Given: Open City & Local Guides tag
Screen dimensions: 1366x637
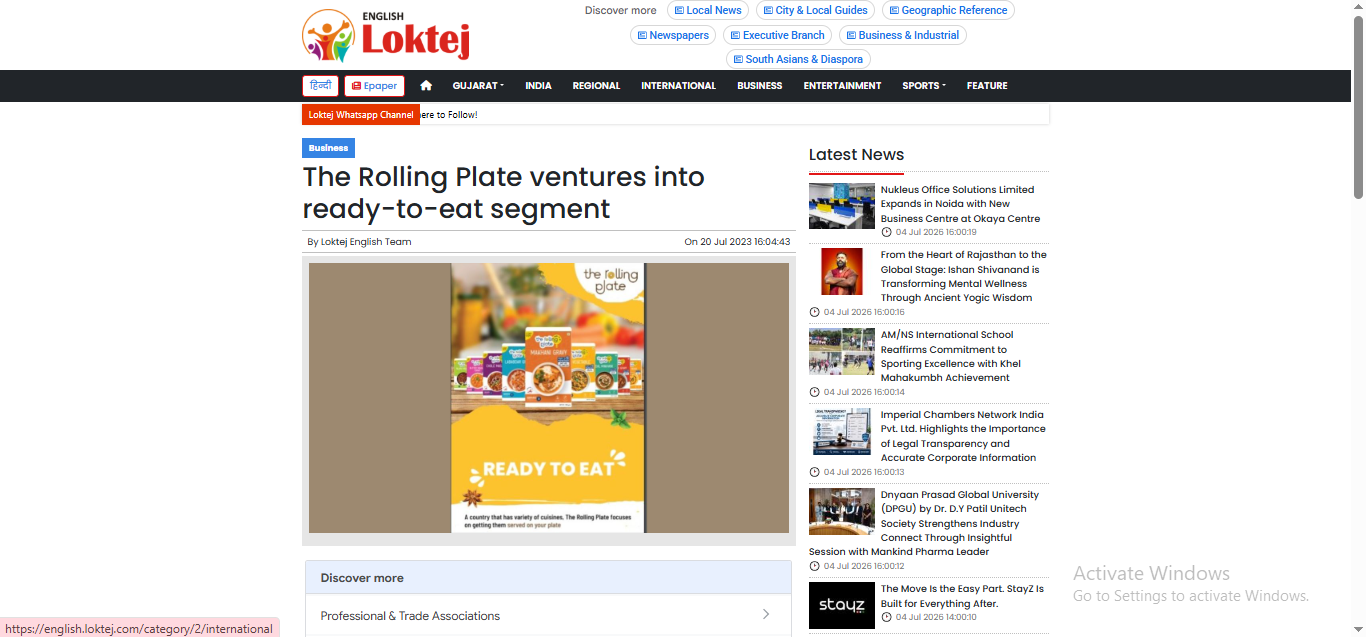Looking at the screenshot, I should tap(815, 10).
